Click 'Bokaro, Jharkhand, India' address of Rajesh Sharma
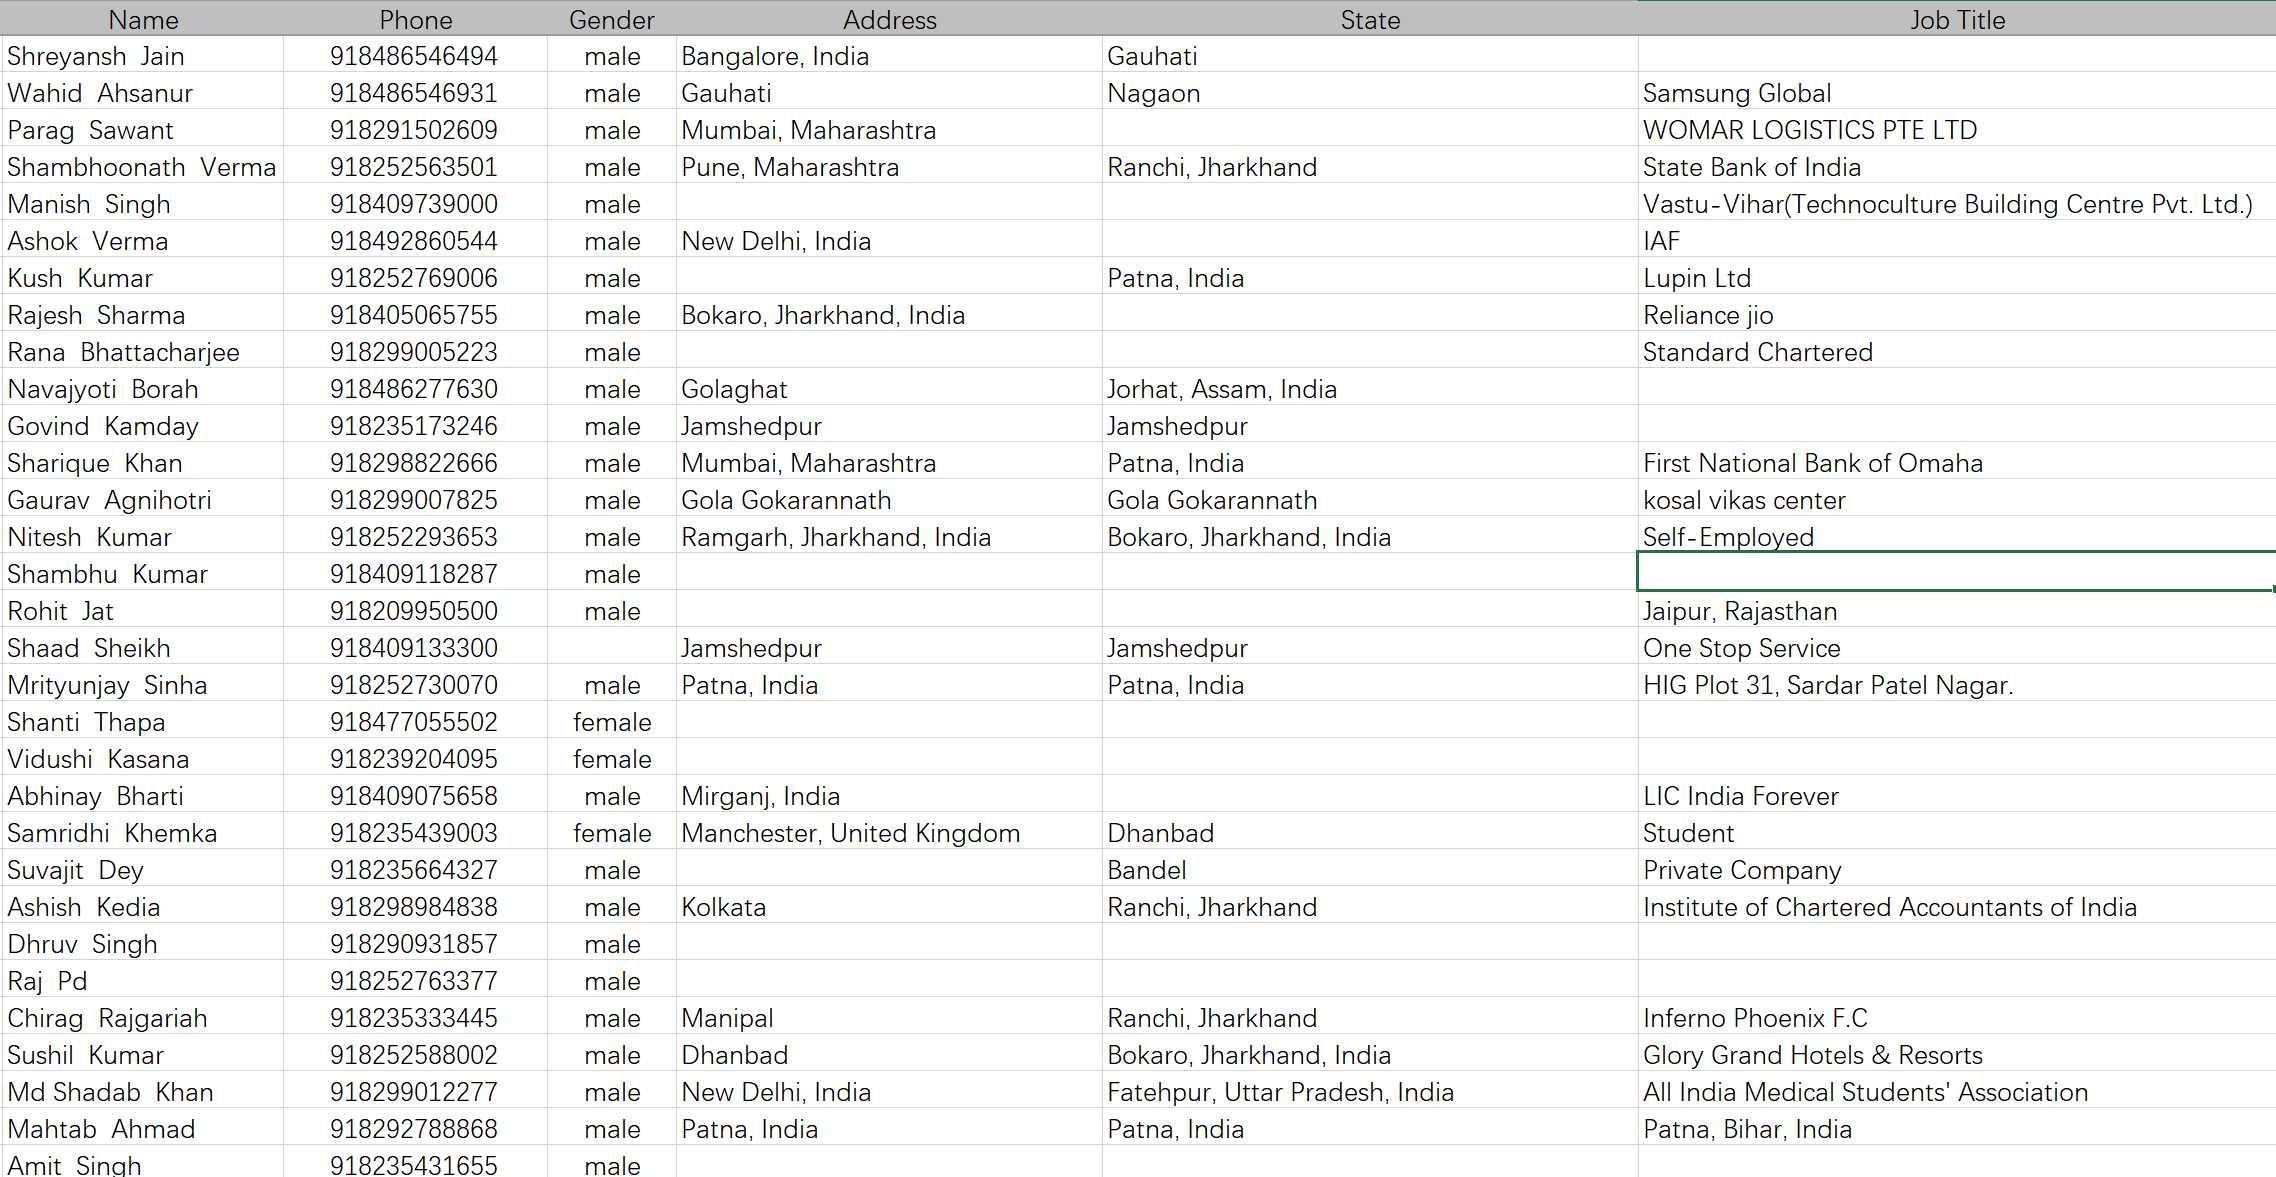The image size is (2276, 1177). (x=889, y=315)
